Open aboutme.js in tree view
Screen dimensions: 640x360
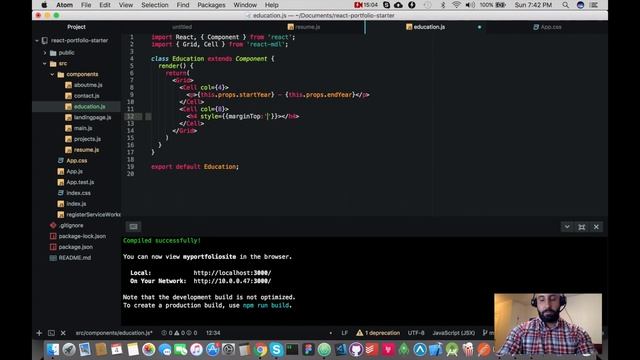click(x=88, y=85)
